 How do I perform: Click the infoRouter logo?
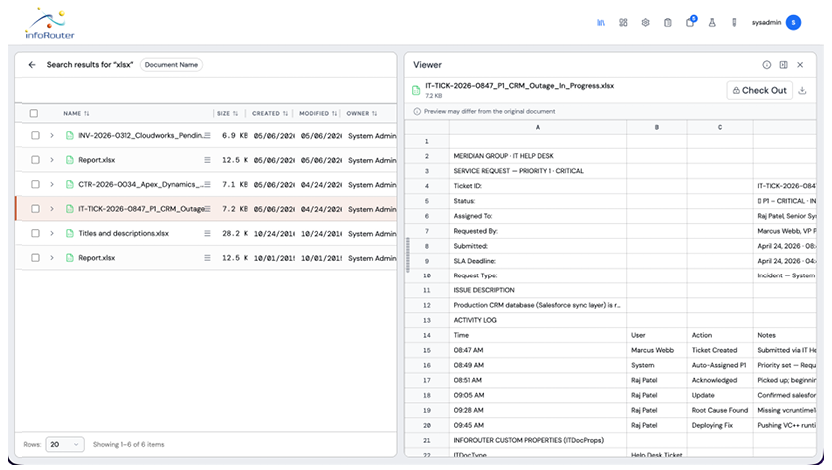pyautogui.click(x=49, y=24)
